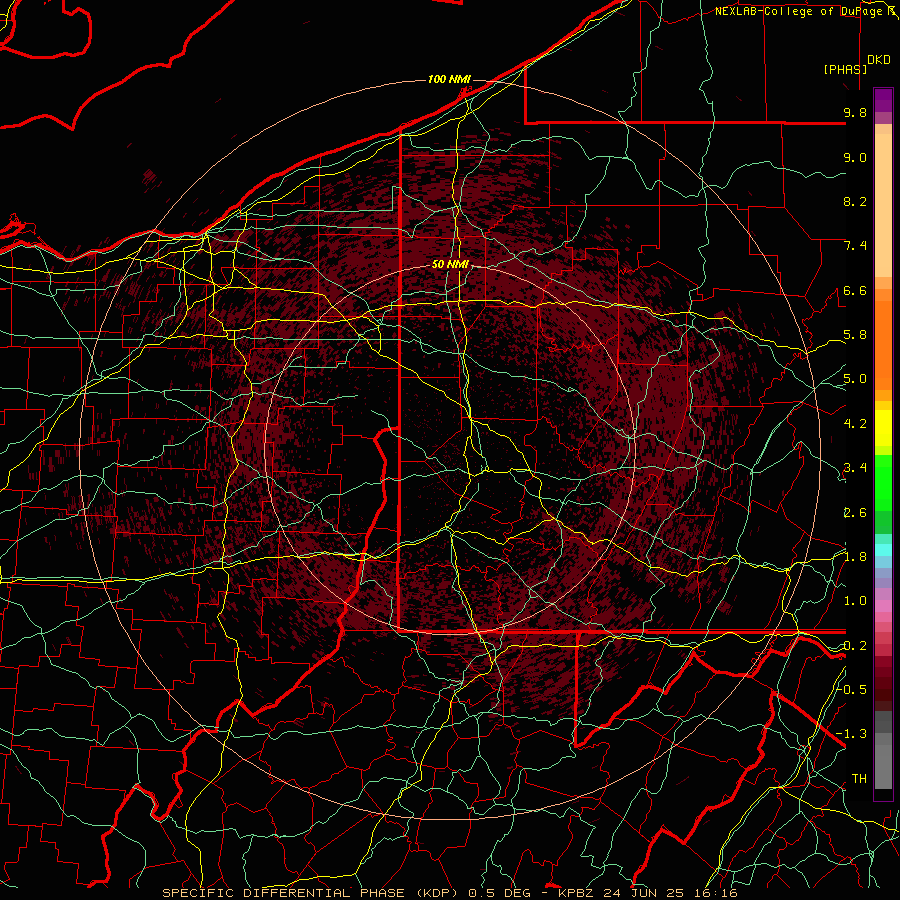Click the pink segment of the color bar

pos(883,606)
